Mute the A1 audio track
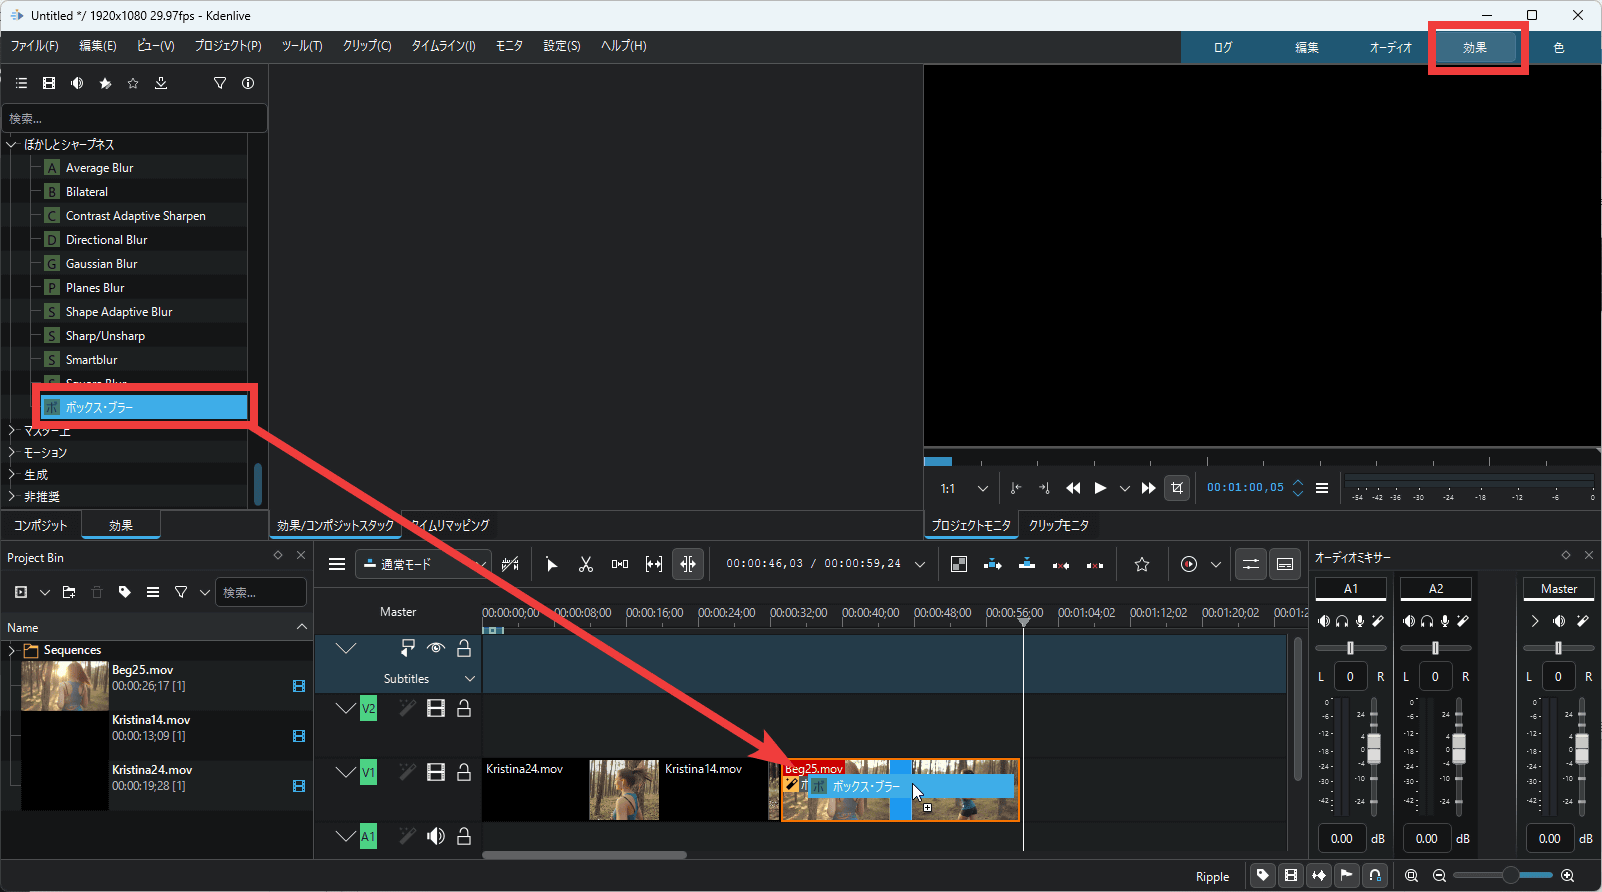 click(x=436, y=836)
